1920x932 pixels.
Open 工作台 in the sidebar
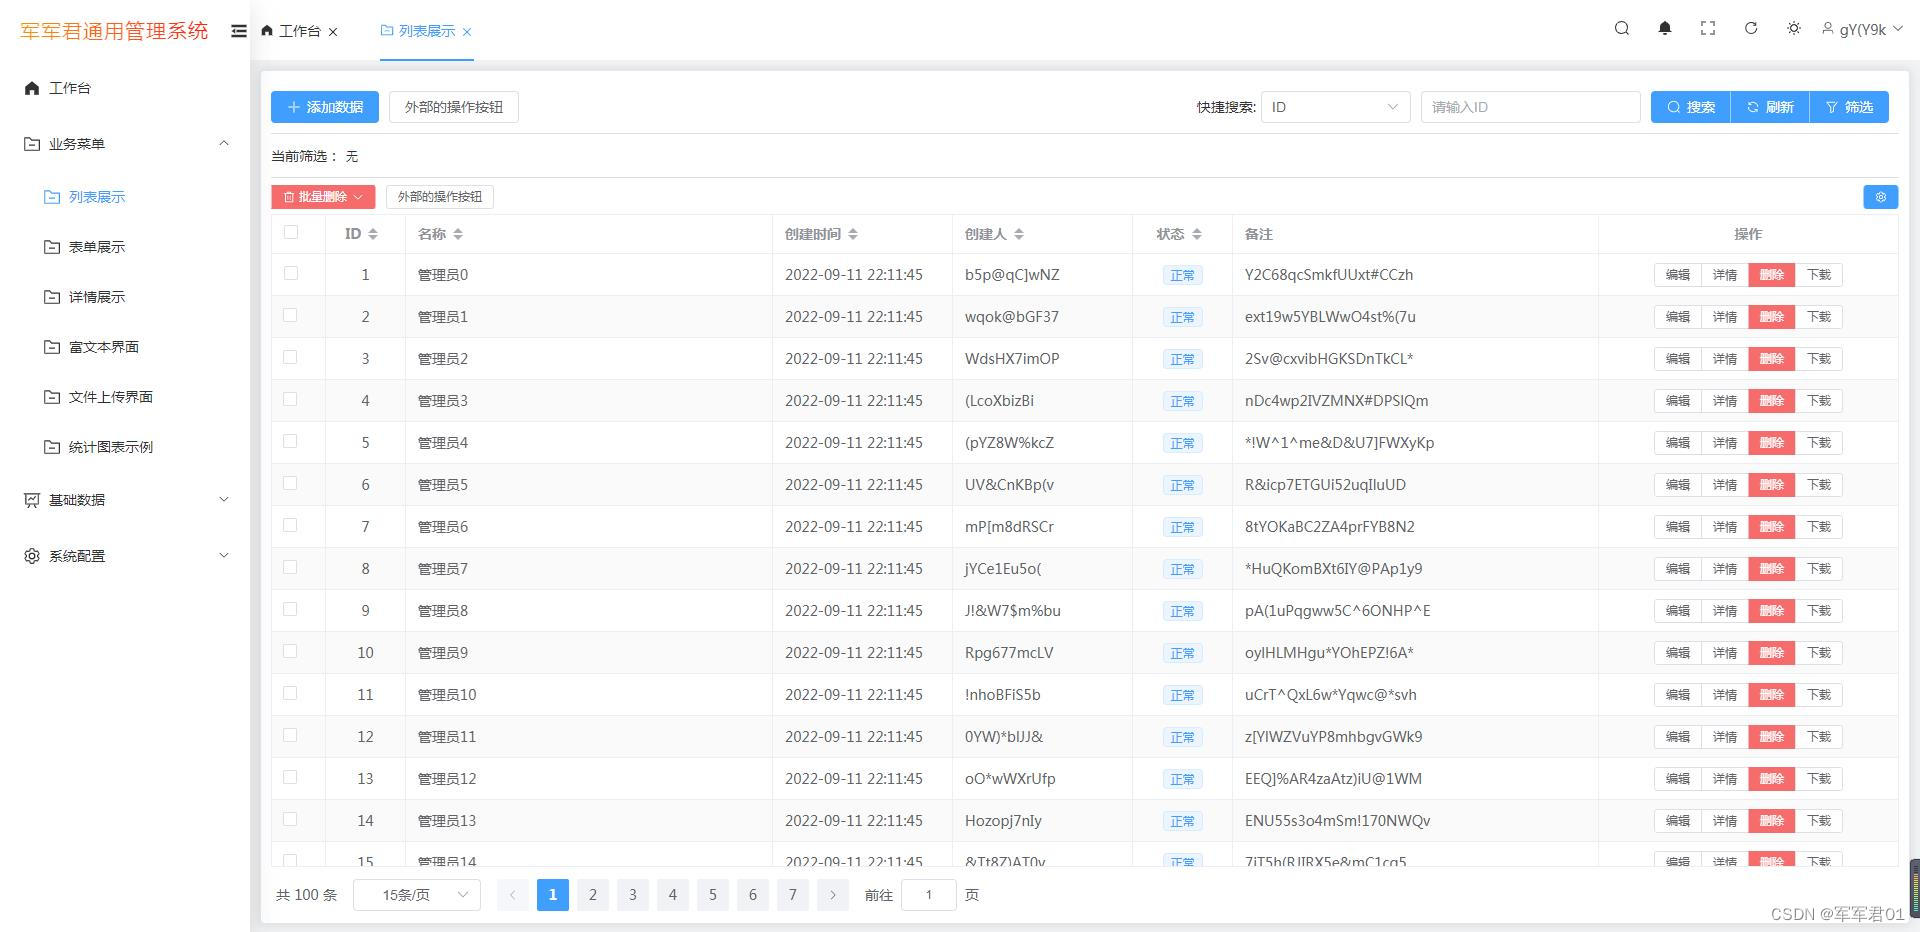click(125, 88)
